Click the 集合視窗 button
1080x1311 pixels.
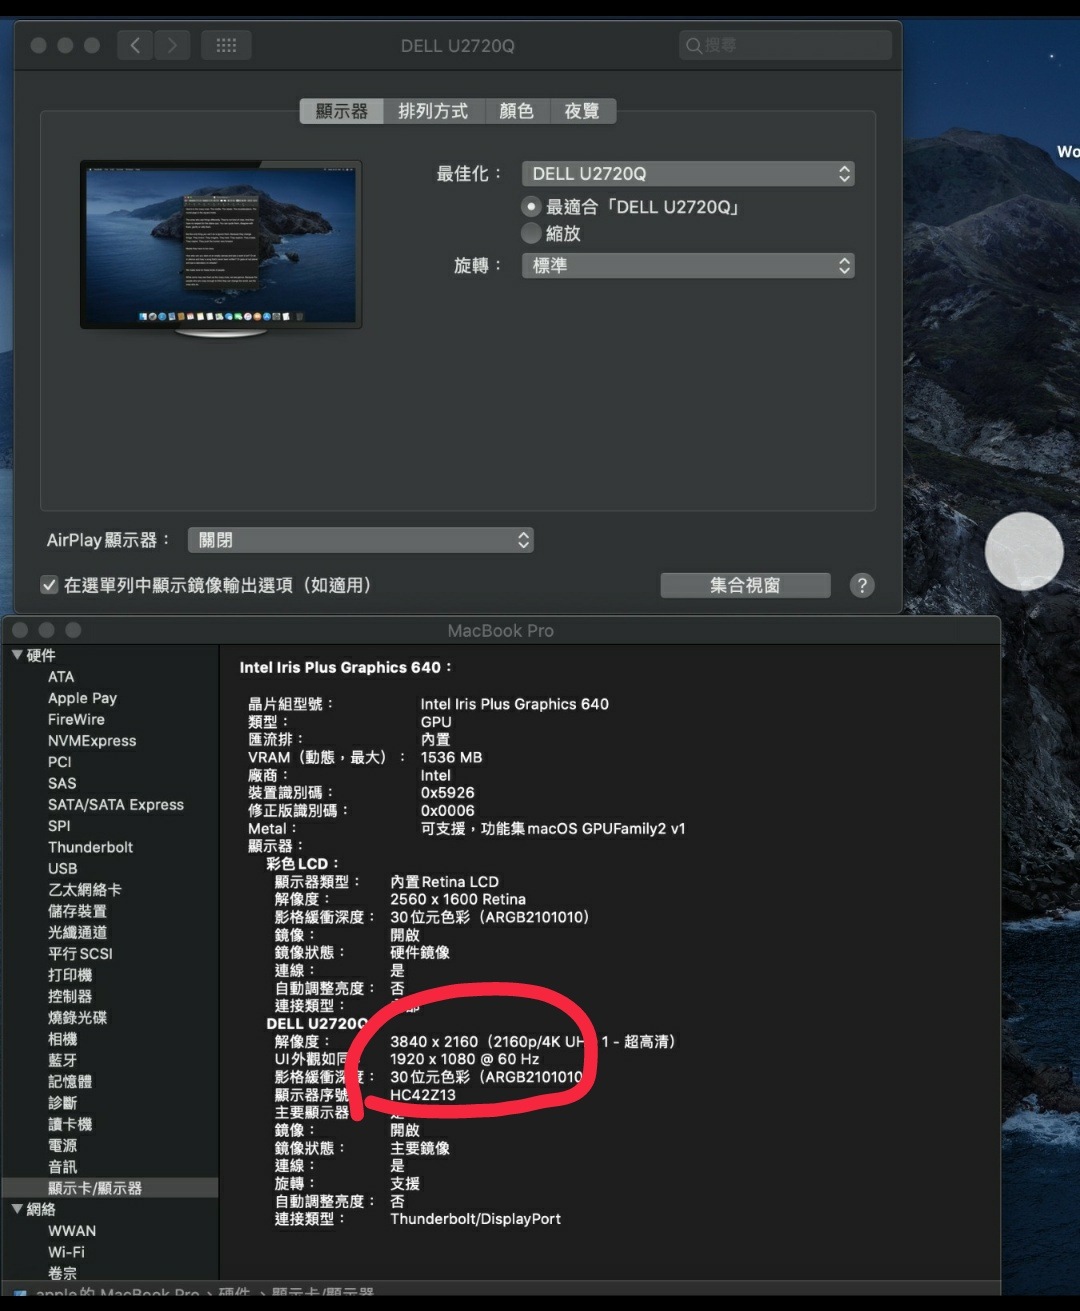(745, 585)
